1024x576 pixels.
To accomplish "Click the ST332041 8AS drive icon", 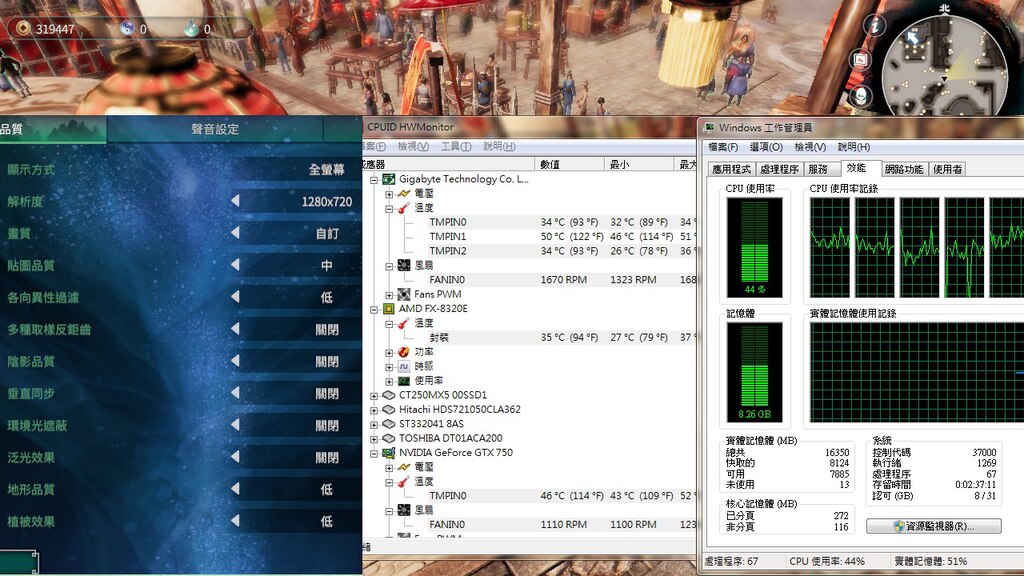I will tap(389, 424).
